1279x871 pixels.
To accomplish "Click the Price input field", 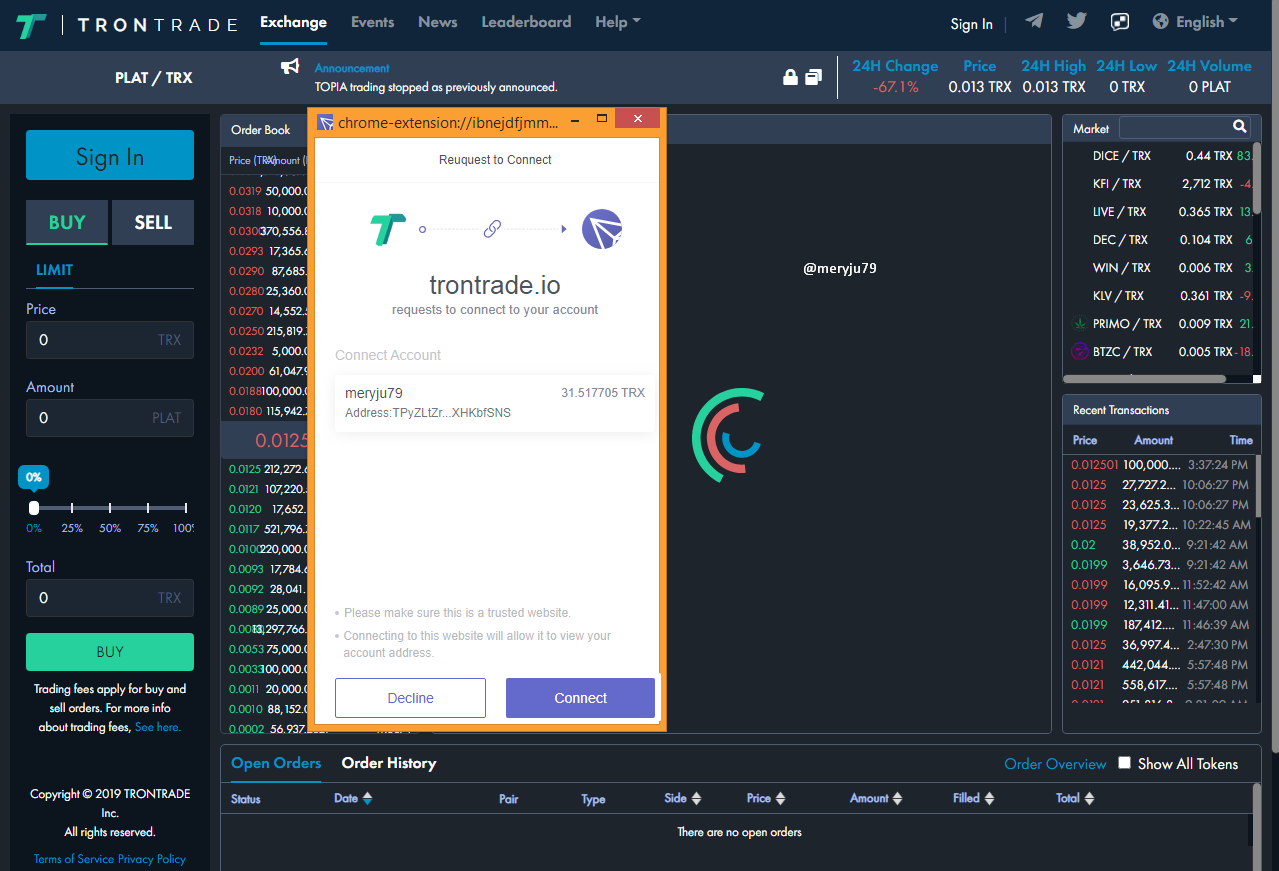I will [110, 340].
